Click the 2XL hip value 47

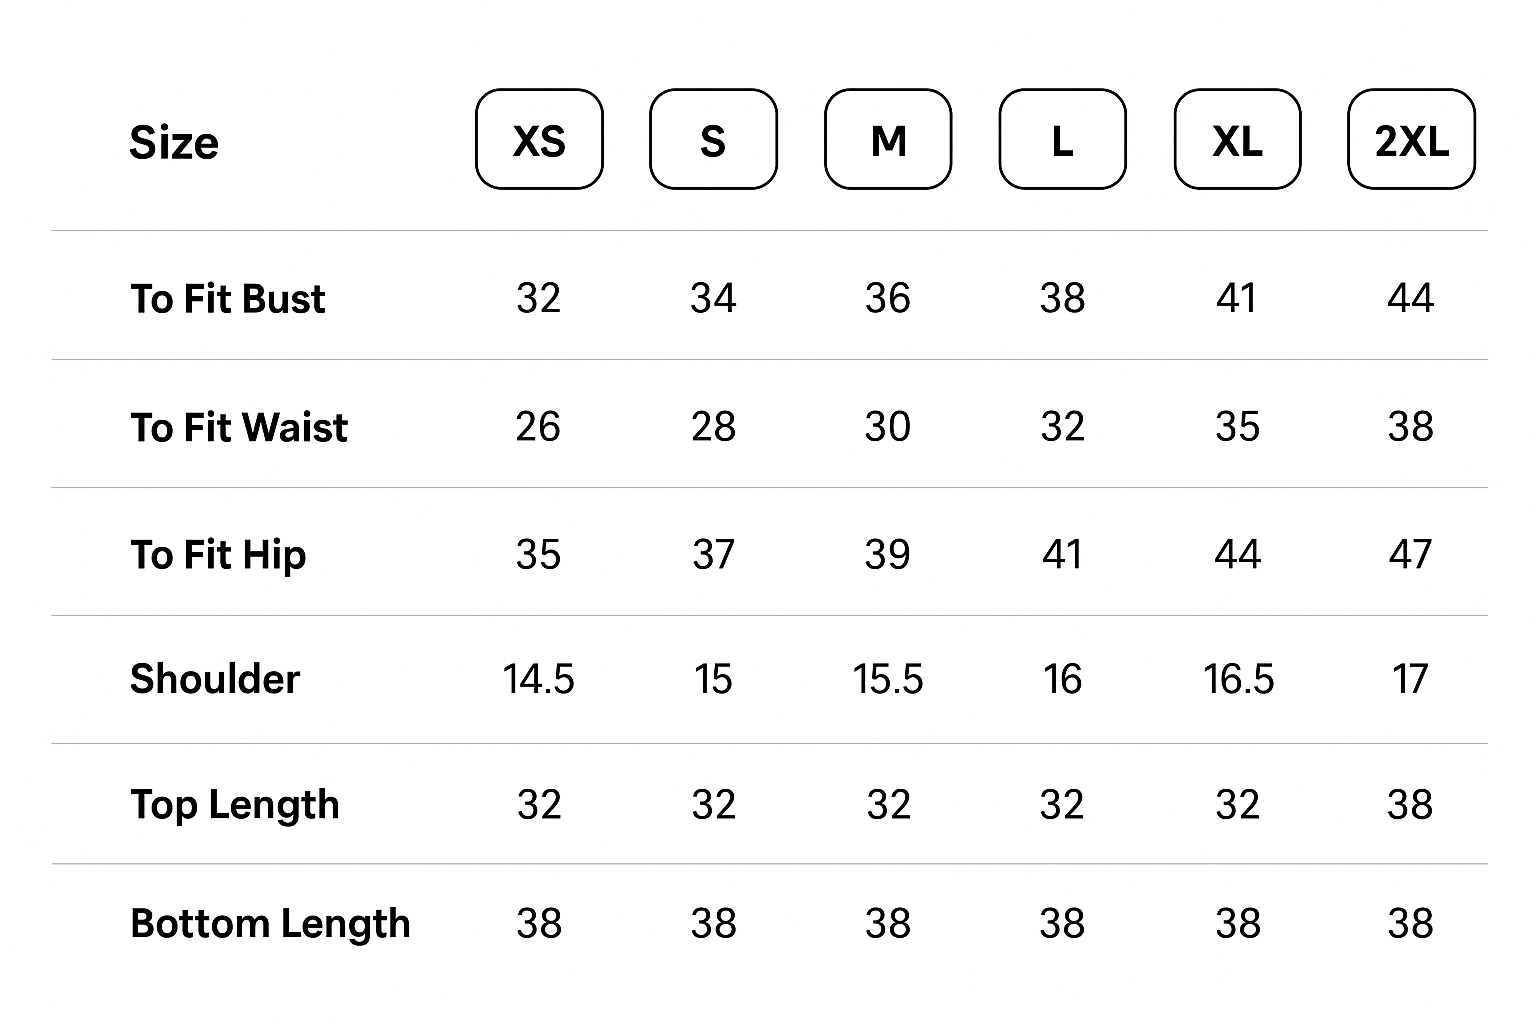click(1410, 554)
